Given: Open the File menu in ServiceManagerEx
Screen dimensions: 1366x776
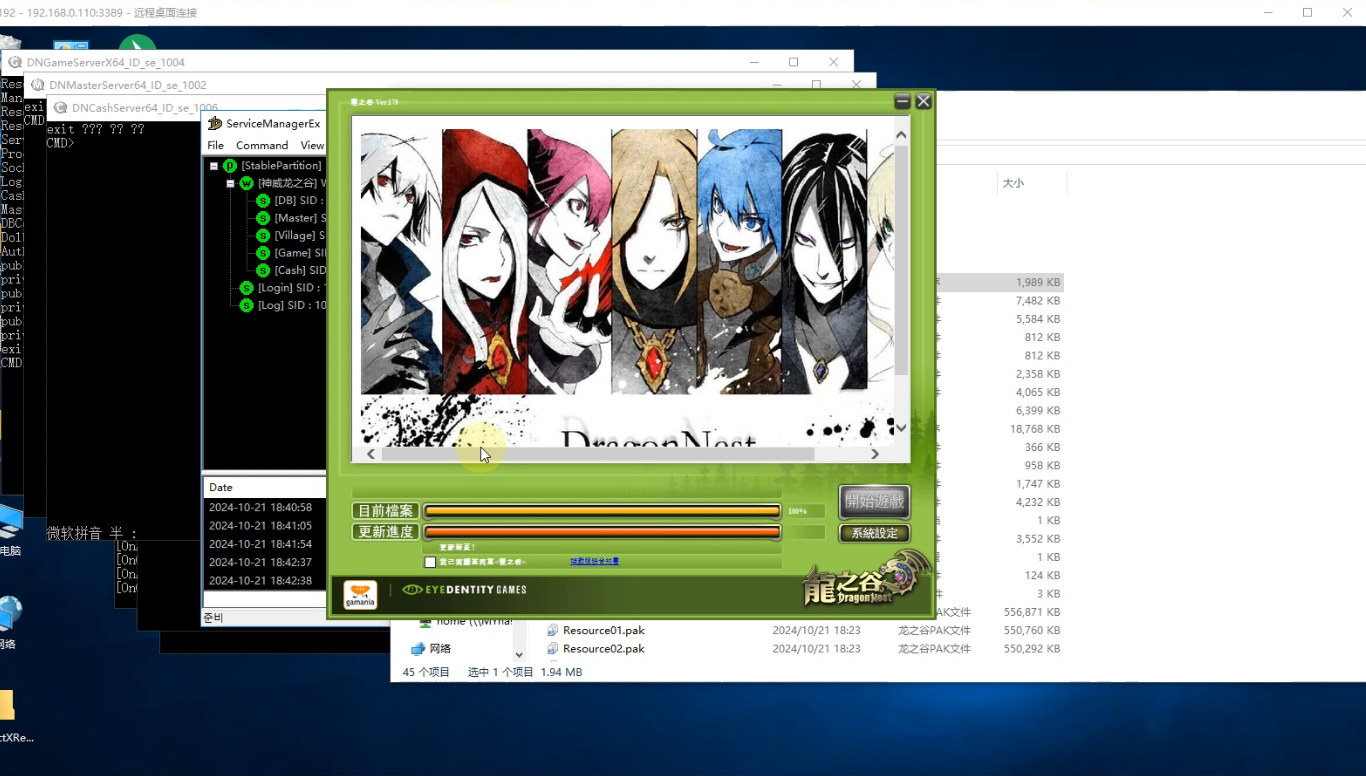Looking at the screenshot, I should coord(216,145).
